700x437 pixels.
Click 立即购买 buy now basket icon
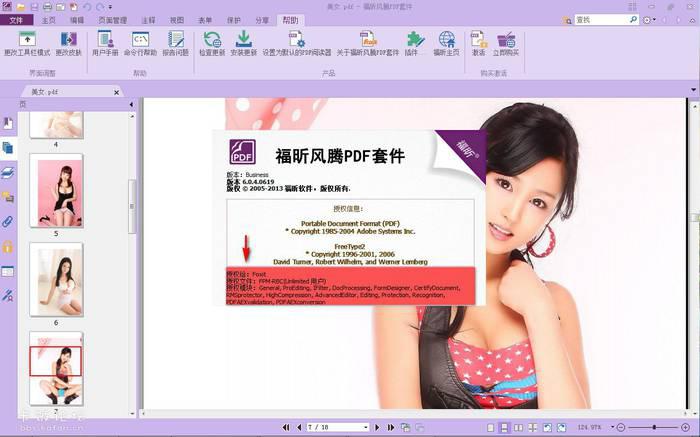(506, 39)
